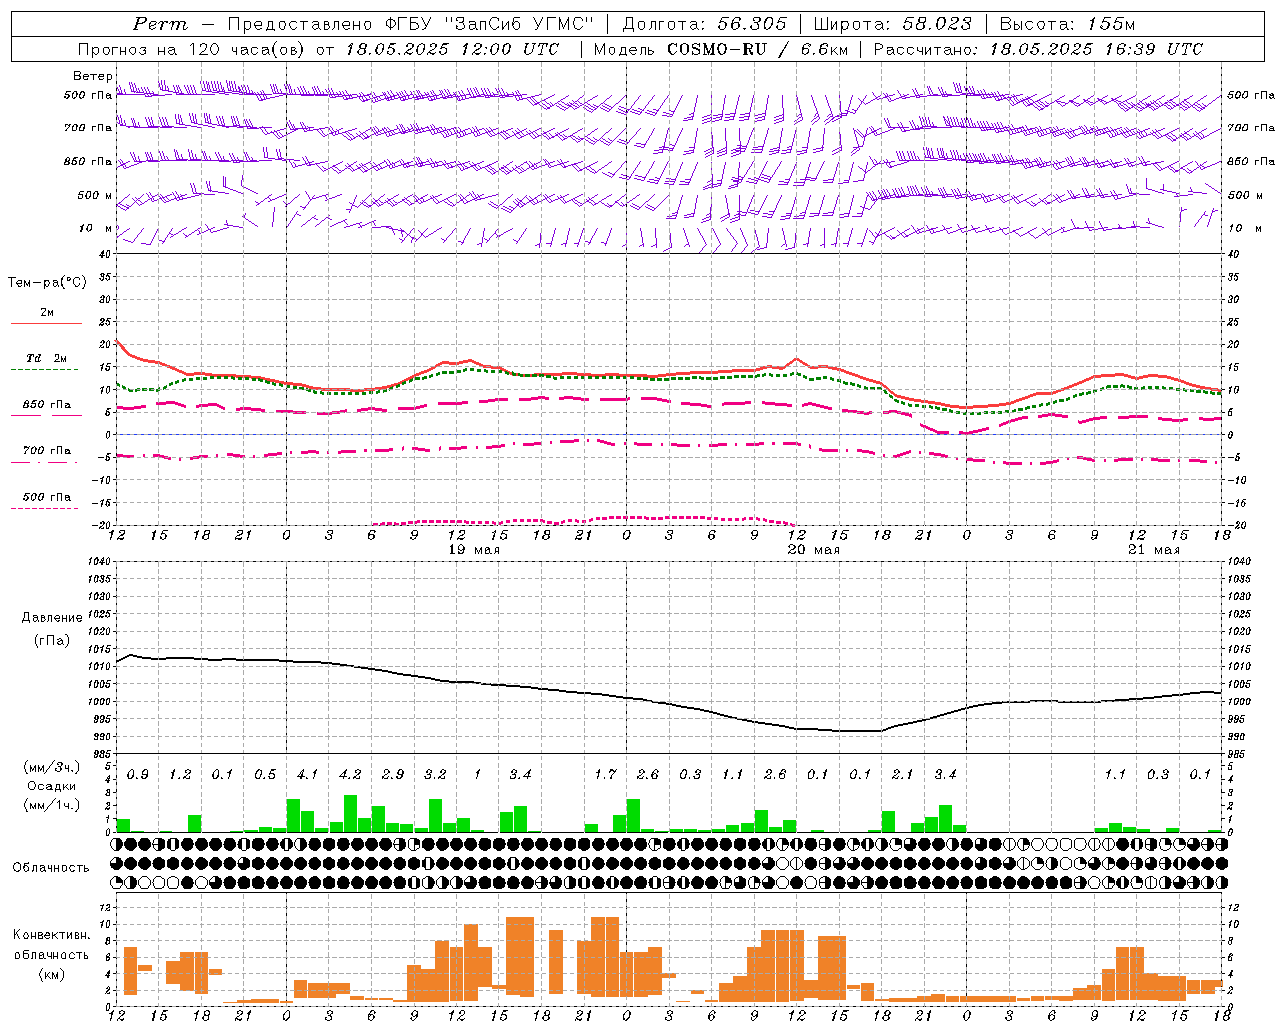The image size is (1280, 1024).
Task: Click the "Тем-ра(°C)" temperature label
Action: 47,283
